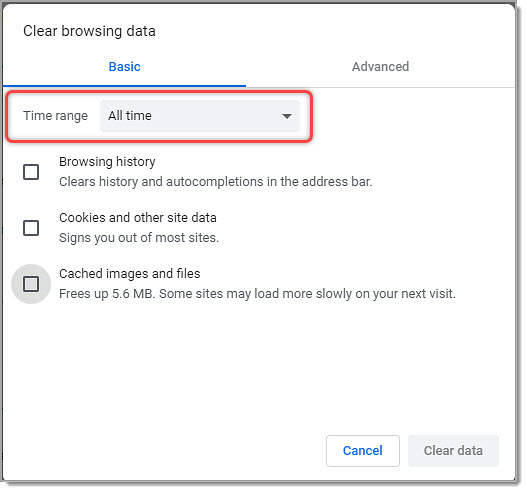527x492 pixels.
Task: Cancel the clear browsing data dialog
Action: 363,451
